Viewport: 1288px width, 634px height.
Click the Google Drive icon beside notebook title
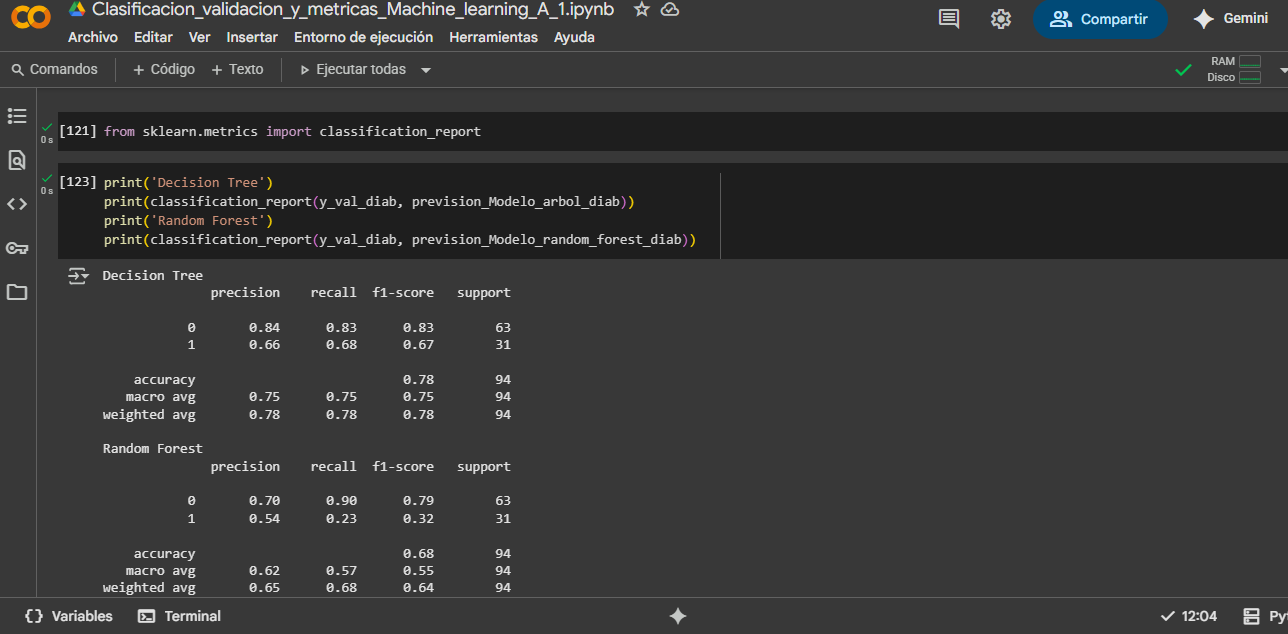click(77, 9)
